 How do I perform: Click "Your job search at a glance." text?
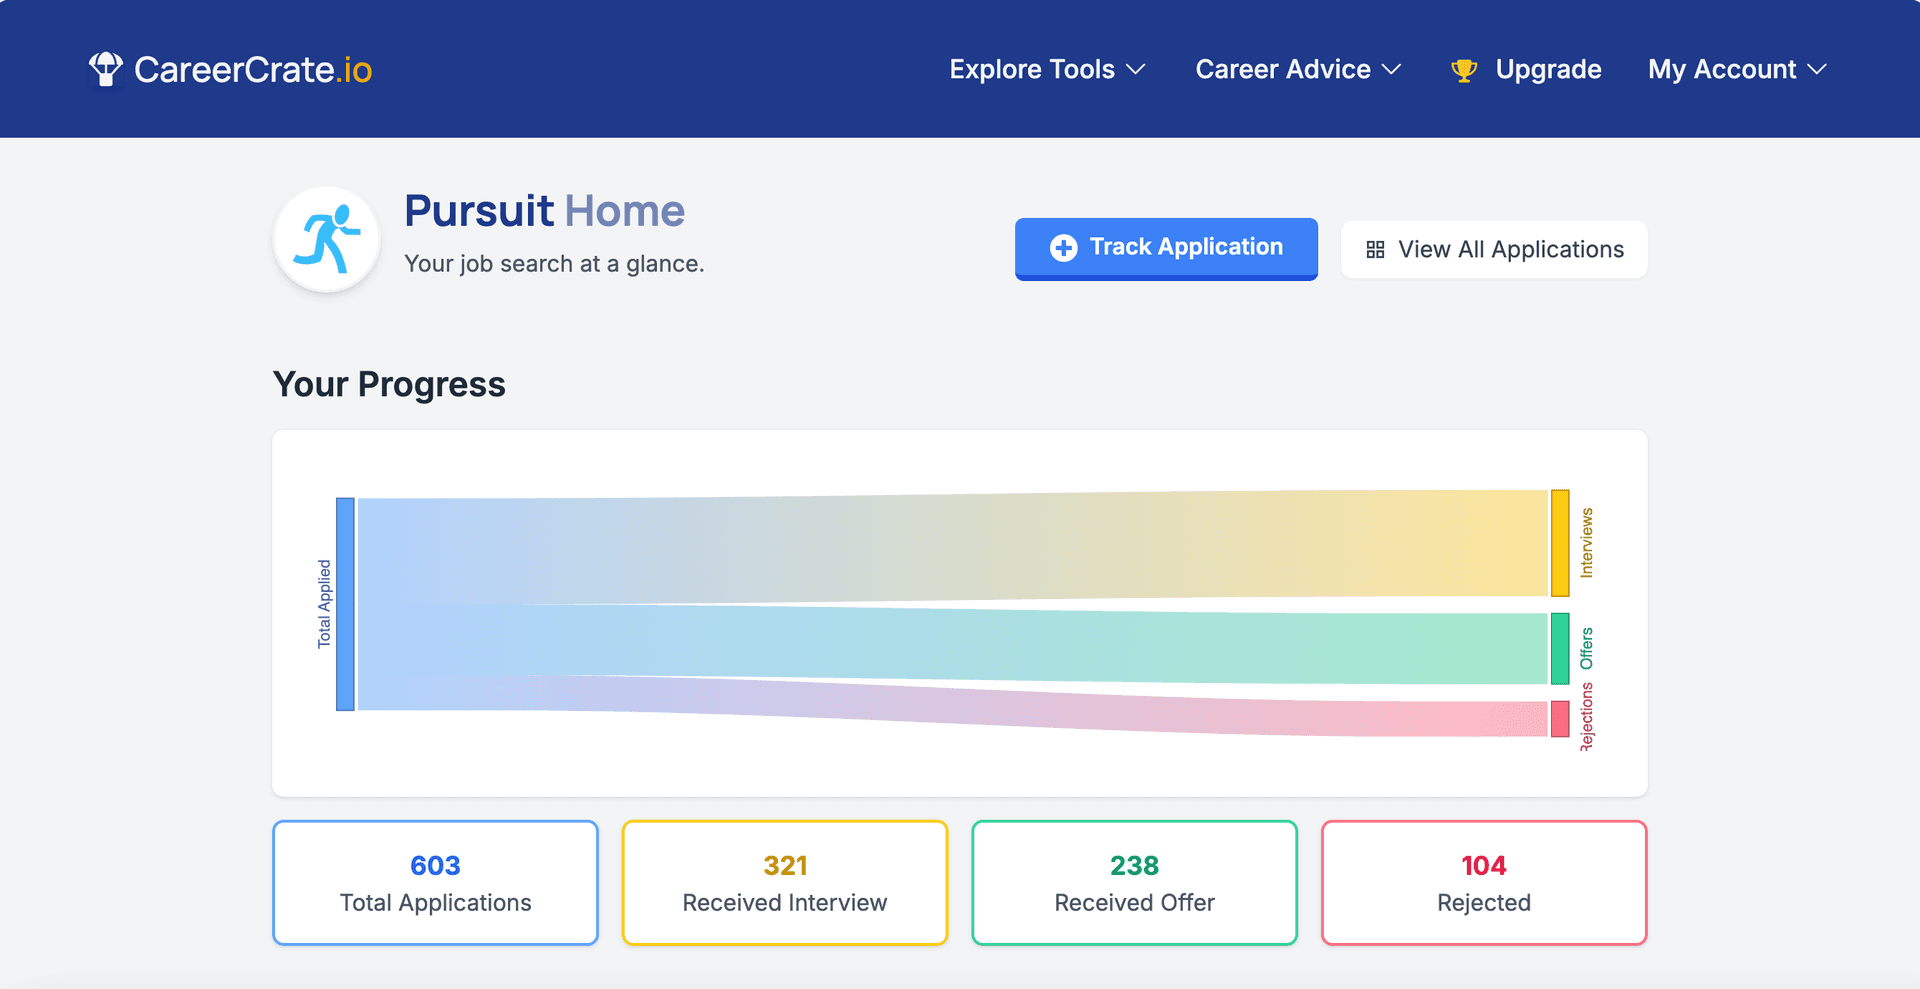(554, 264)
